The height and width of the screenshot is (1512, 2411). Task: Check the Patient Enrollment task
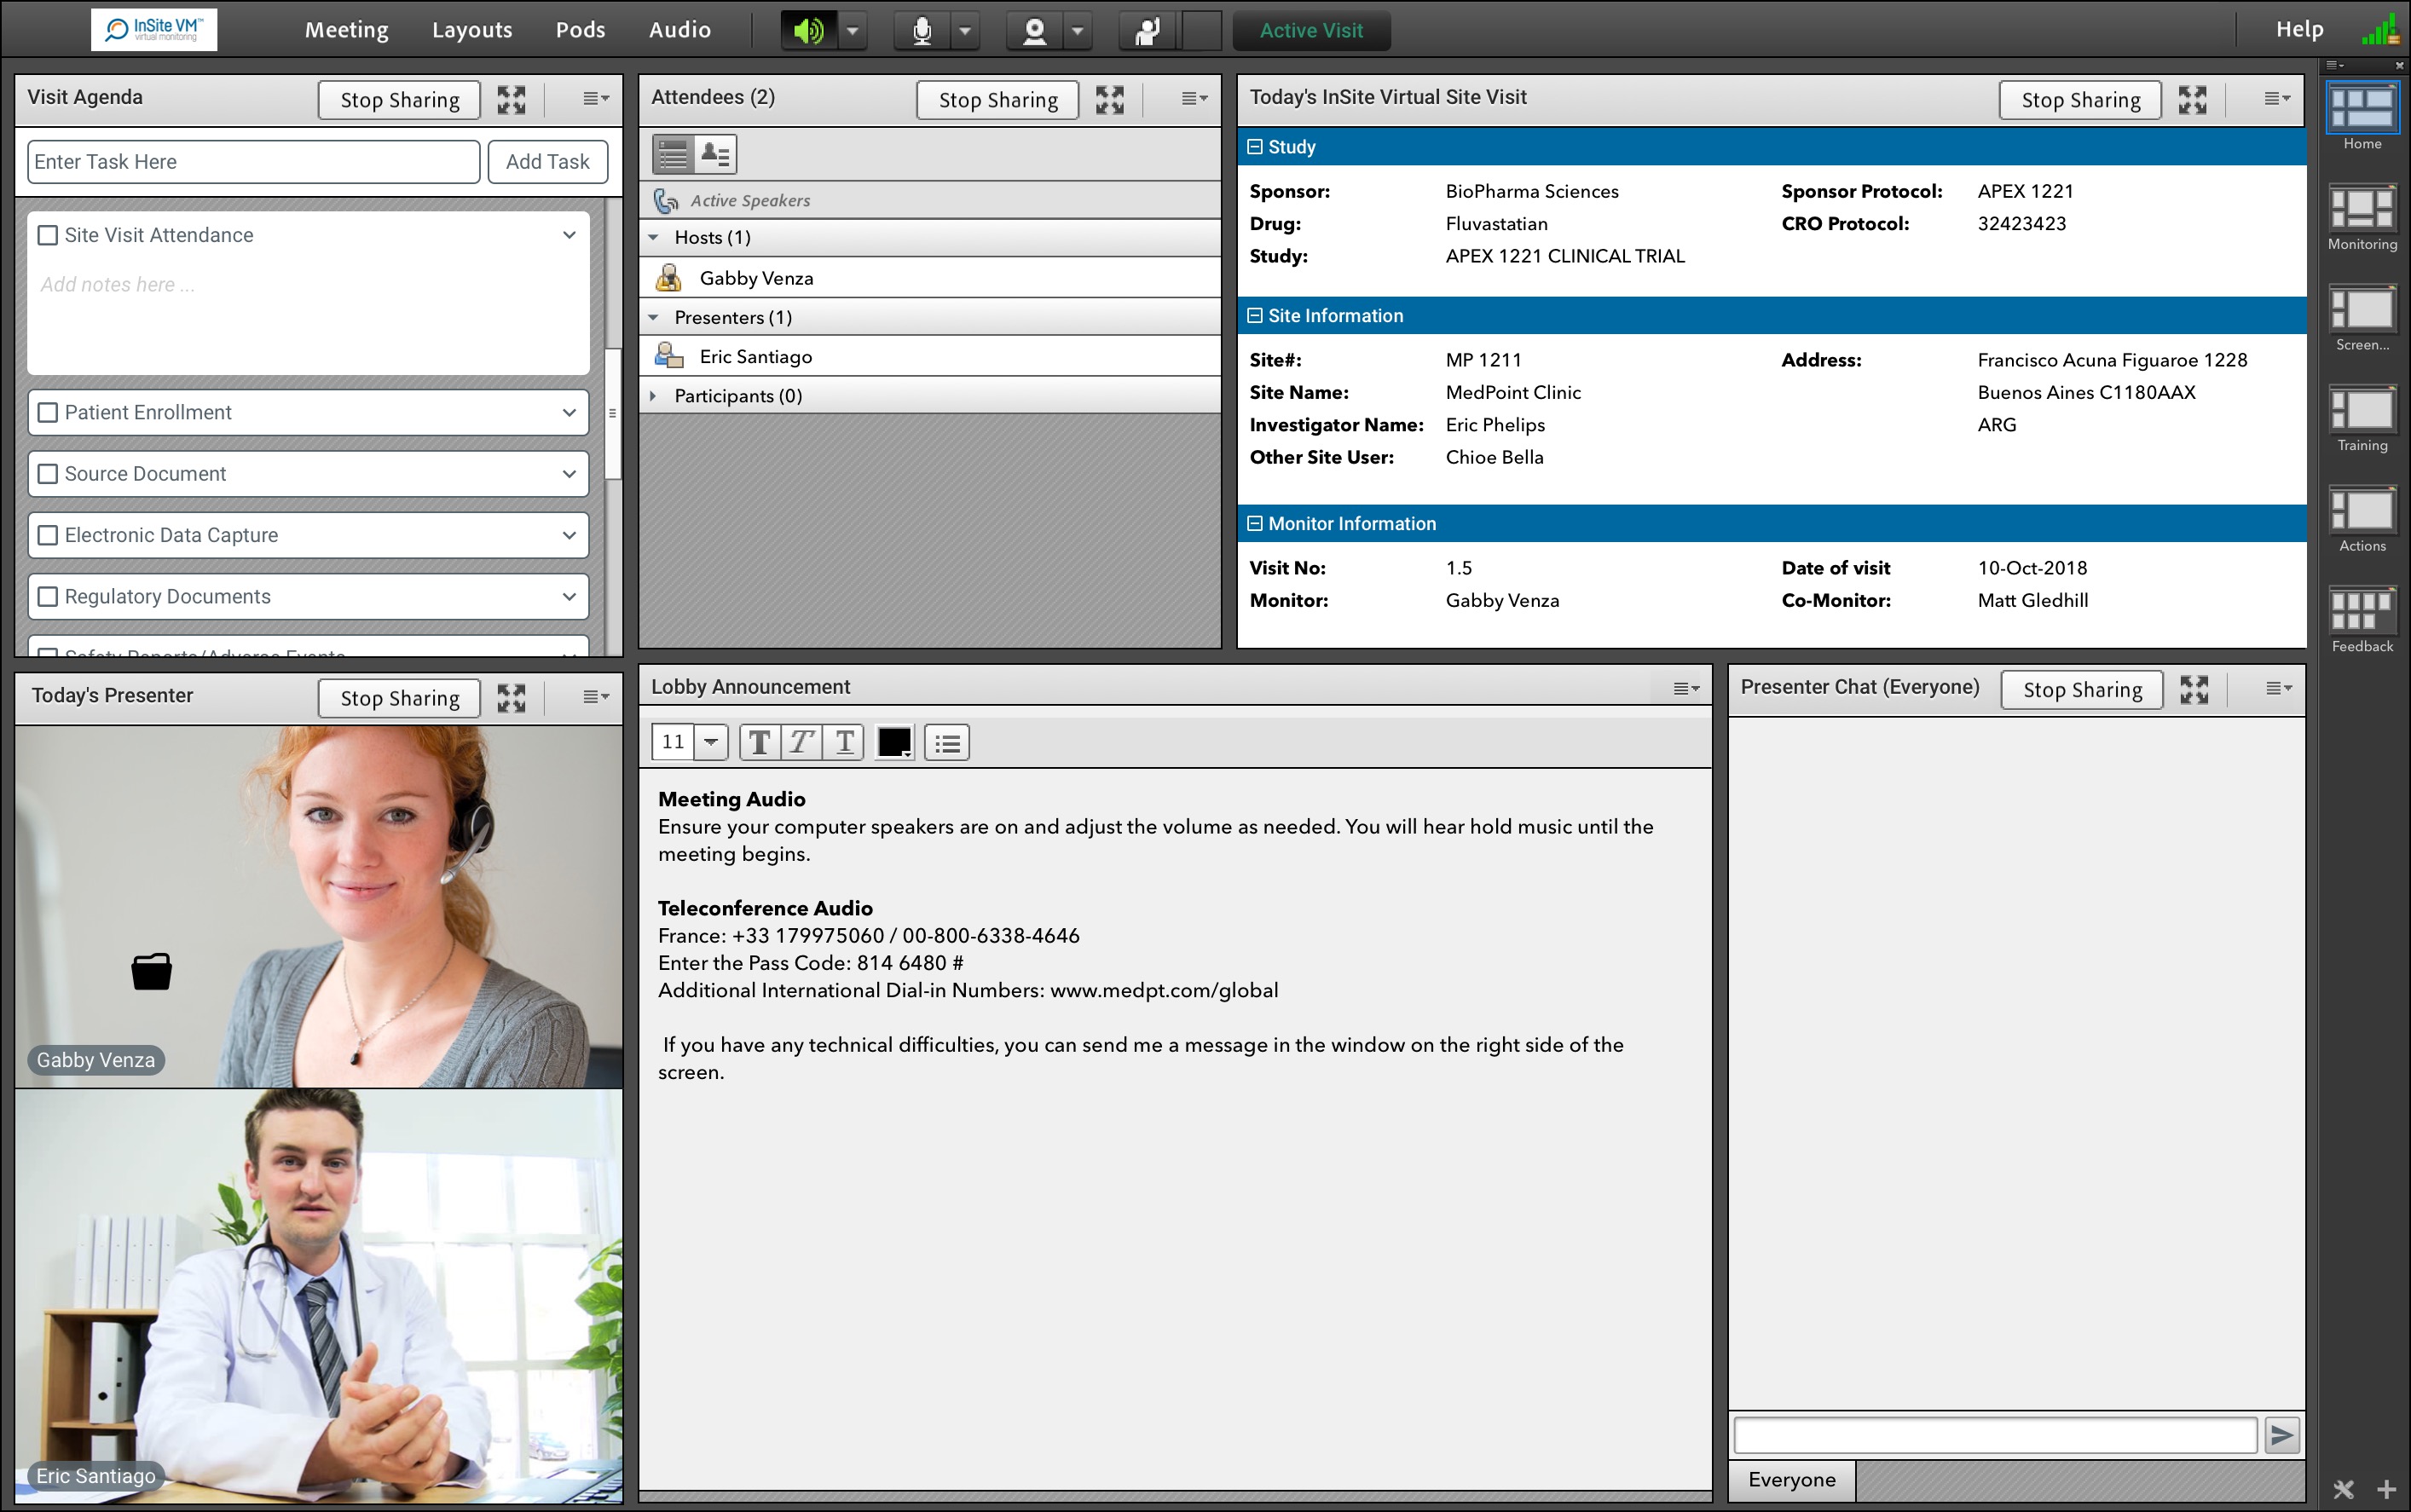click(47, 412)
